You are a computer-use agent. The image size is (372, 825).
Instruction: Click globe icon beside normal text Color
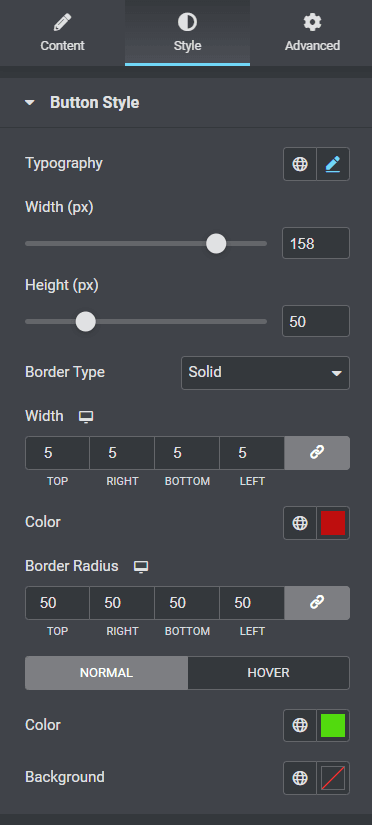pyautogui.click(x=300, y=726)
